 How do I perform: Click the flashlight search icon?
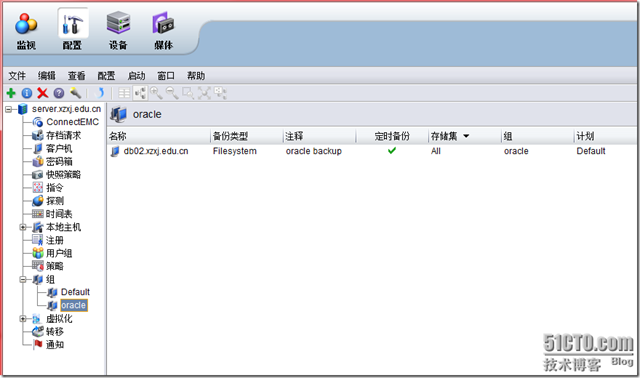pyautogui.click(x=76, y=93)
